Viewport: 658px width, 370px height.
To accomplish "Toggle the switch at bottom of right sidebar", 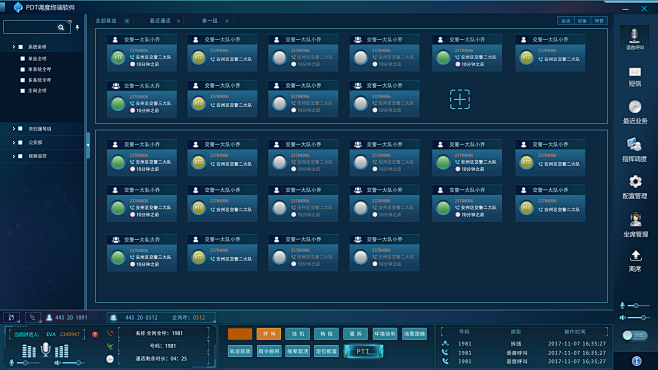I will point(634,335).
